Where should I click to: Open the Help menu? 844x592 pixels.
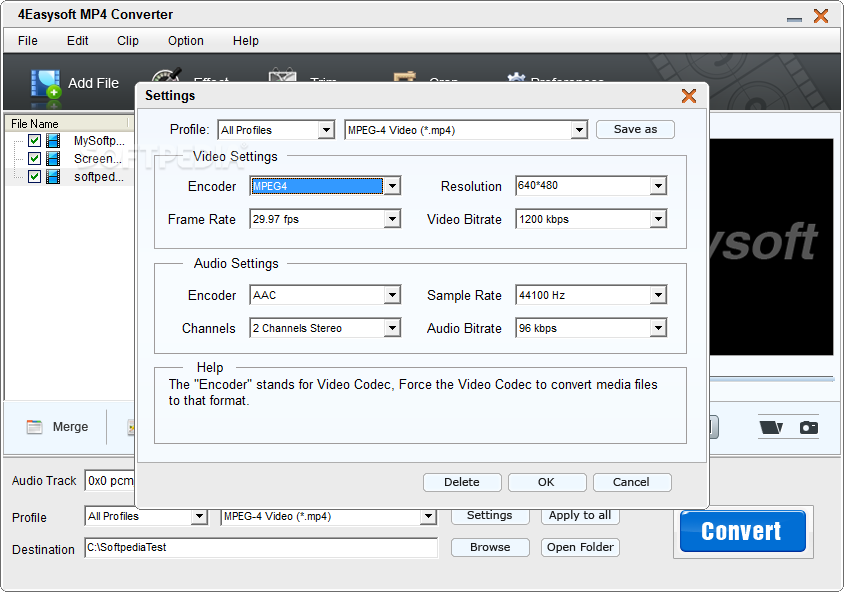pos(245,41)
